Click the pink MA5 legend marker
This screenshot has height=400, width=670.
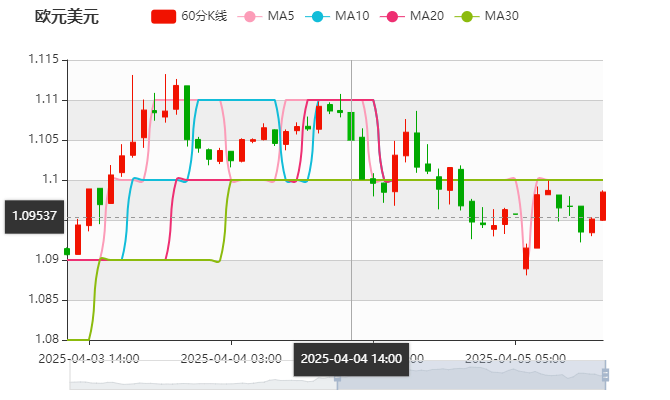249,17
